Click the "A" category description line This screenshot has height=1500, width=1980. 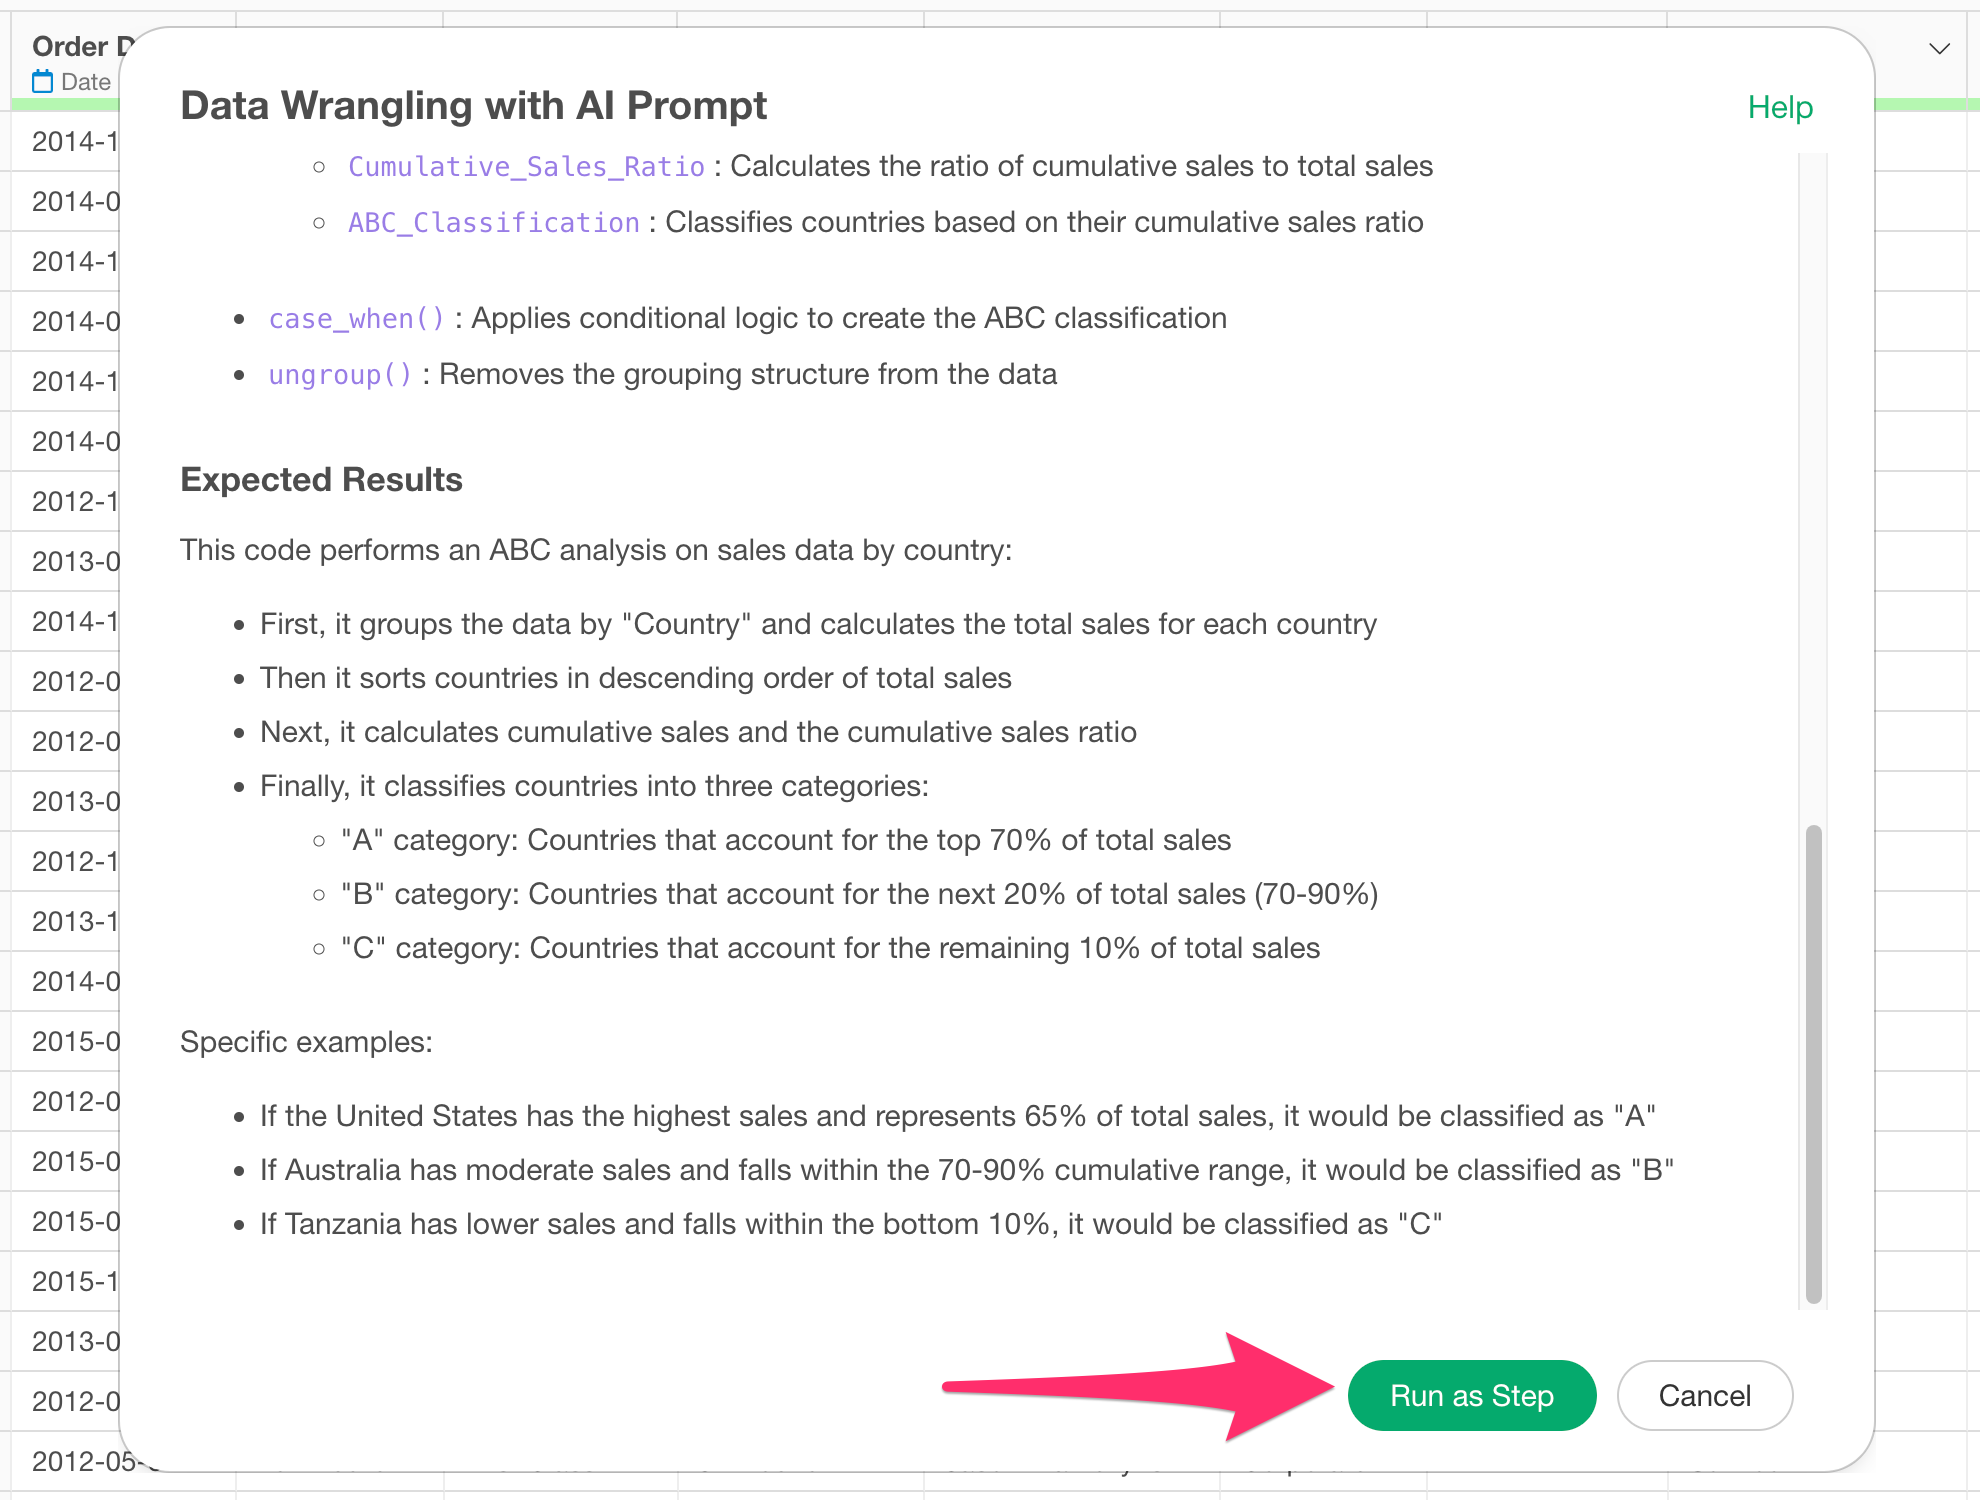[786, 840]
